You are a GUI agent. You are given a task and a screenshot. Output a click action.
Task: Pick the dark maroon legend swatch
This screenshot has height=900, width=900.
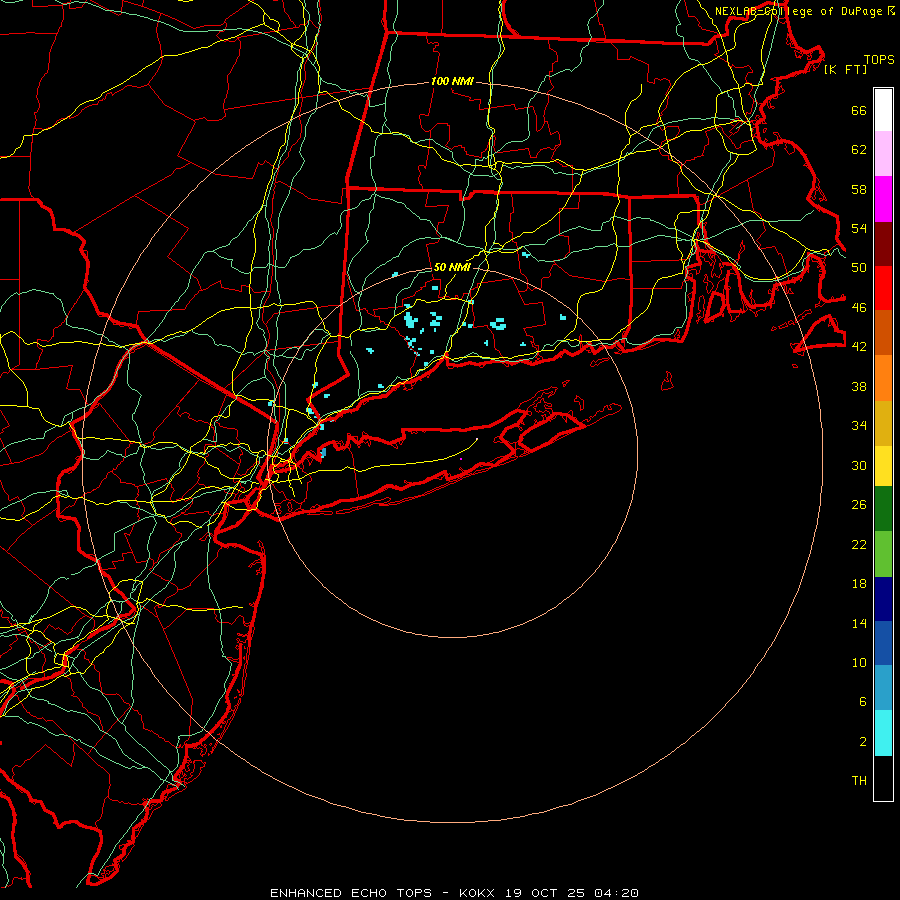pyautogui.click(x=883, y=244)
